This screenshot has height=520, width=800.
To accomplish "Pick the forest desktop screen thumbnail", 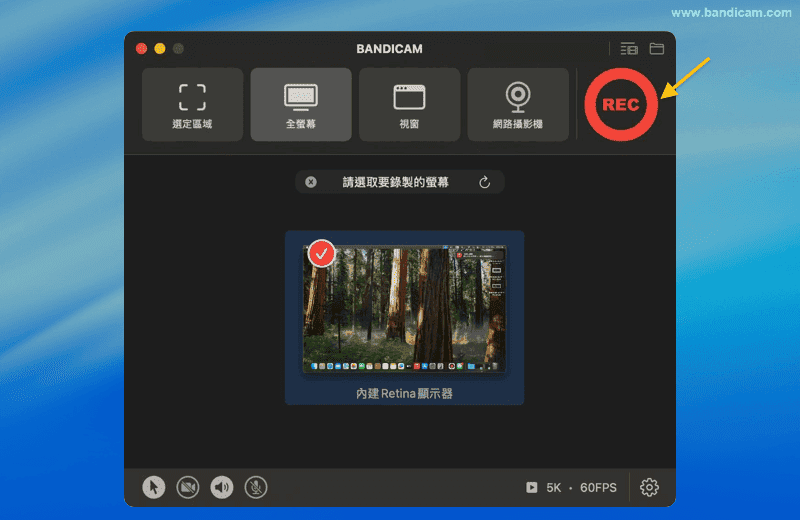I will click(405, 310).
